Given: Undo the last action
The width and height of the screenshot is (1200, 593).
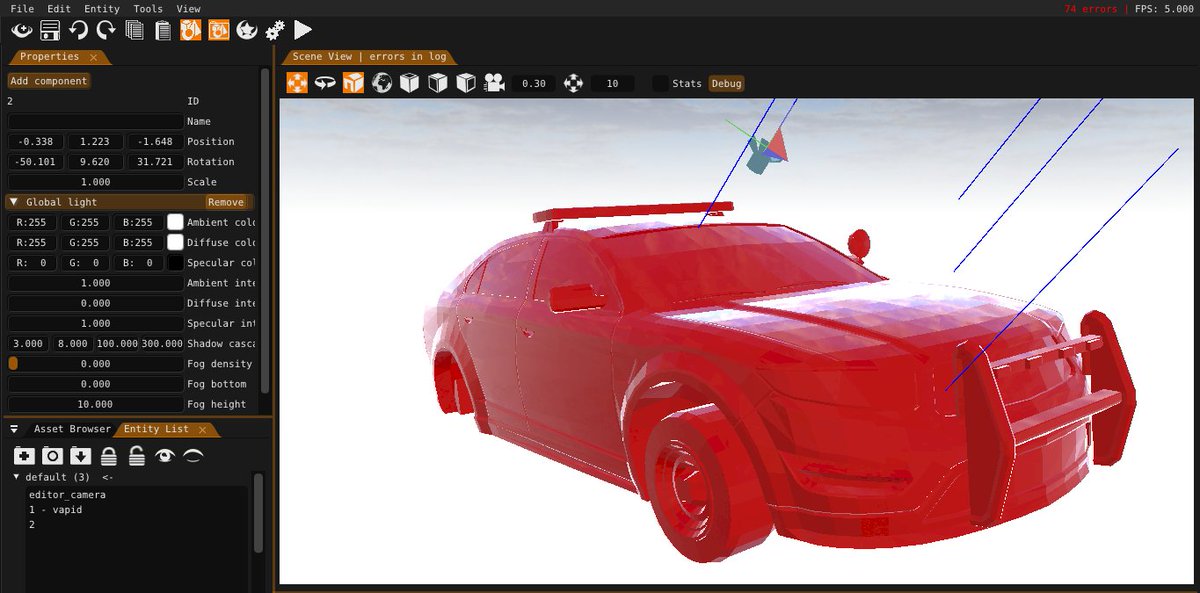Looking at the screenshot, I should pos(78,31).
